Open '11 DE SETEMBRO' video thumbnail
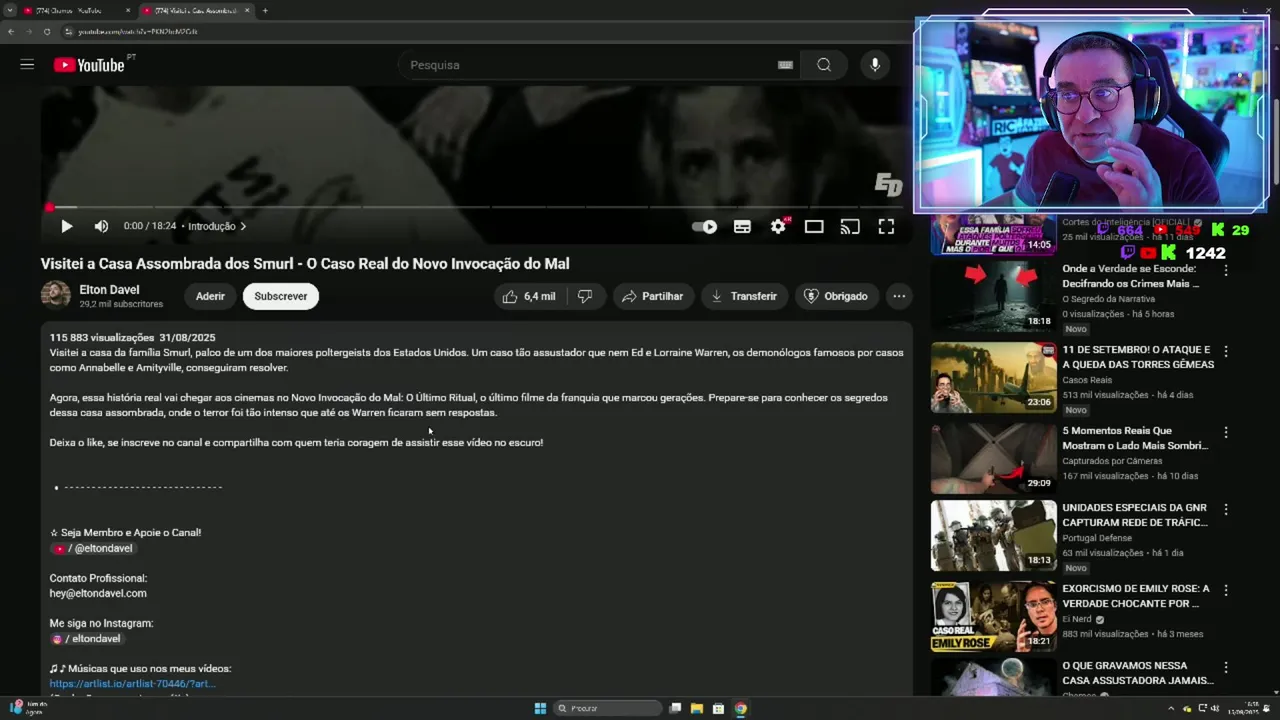 pyautogui.click(x=993, y=378)
